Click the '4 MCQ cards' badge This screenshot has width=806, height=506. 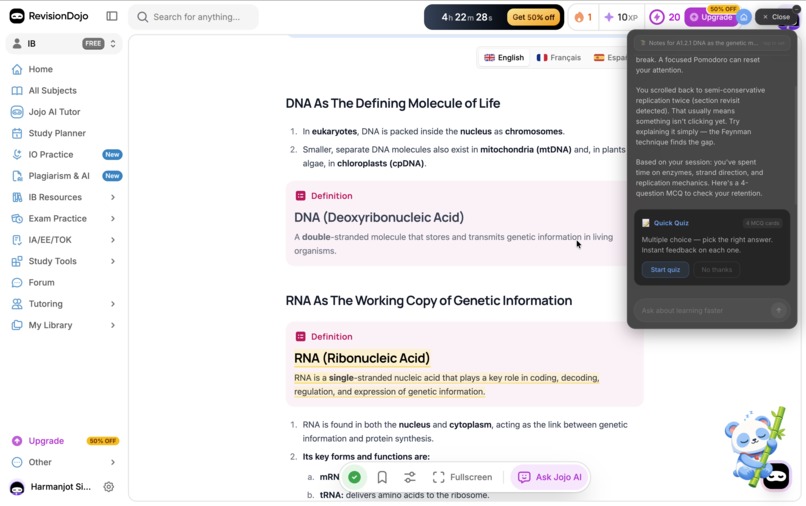click(763, 223)
